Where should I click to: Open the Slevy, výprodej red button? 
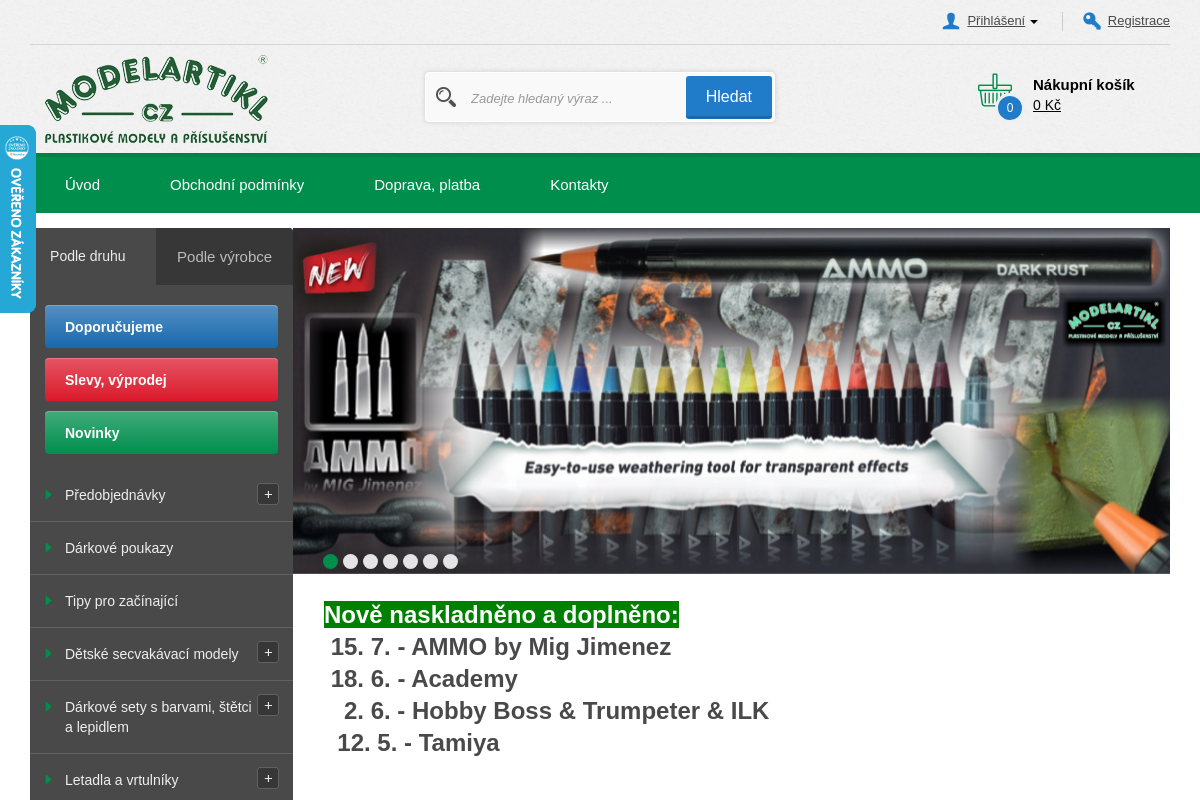(x=161, y=380)
